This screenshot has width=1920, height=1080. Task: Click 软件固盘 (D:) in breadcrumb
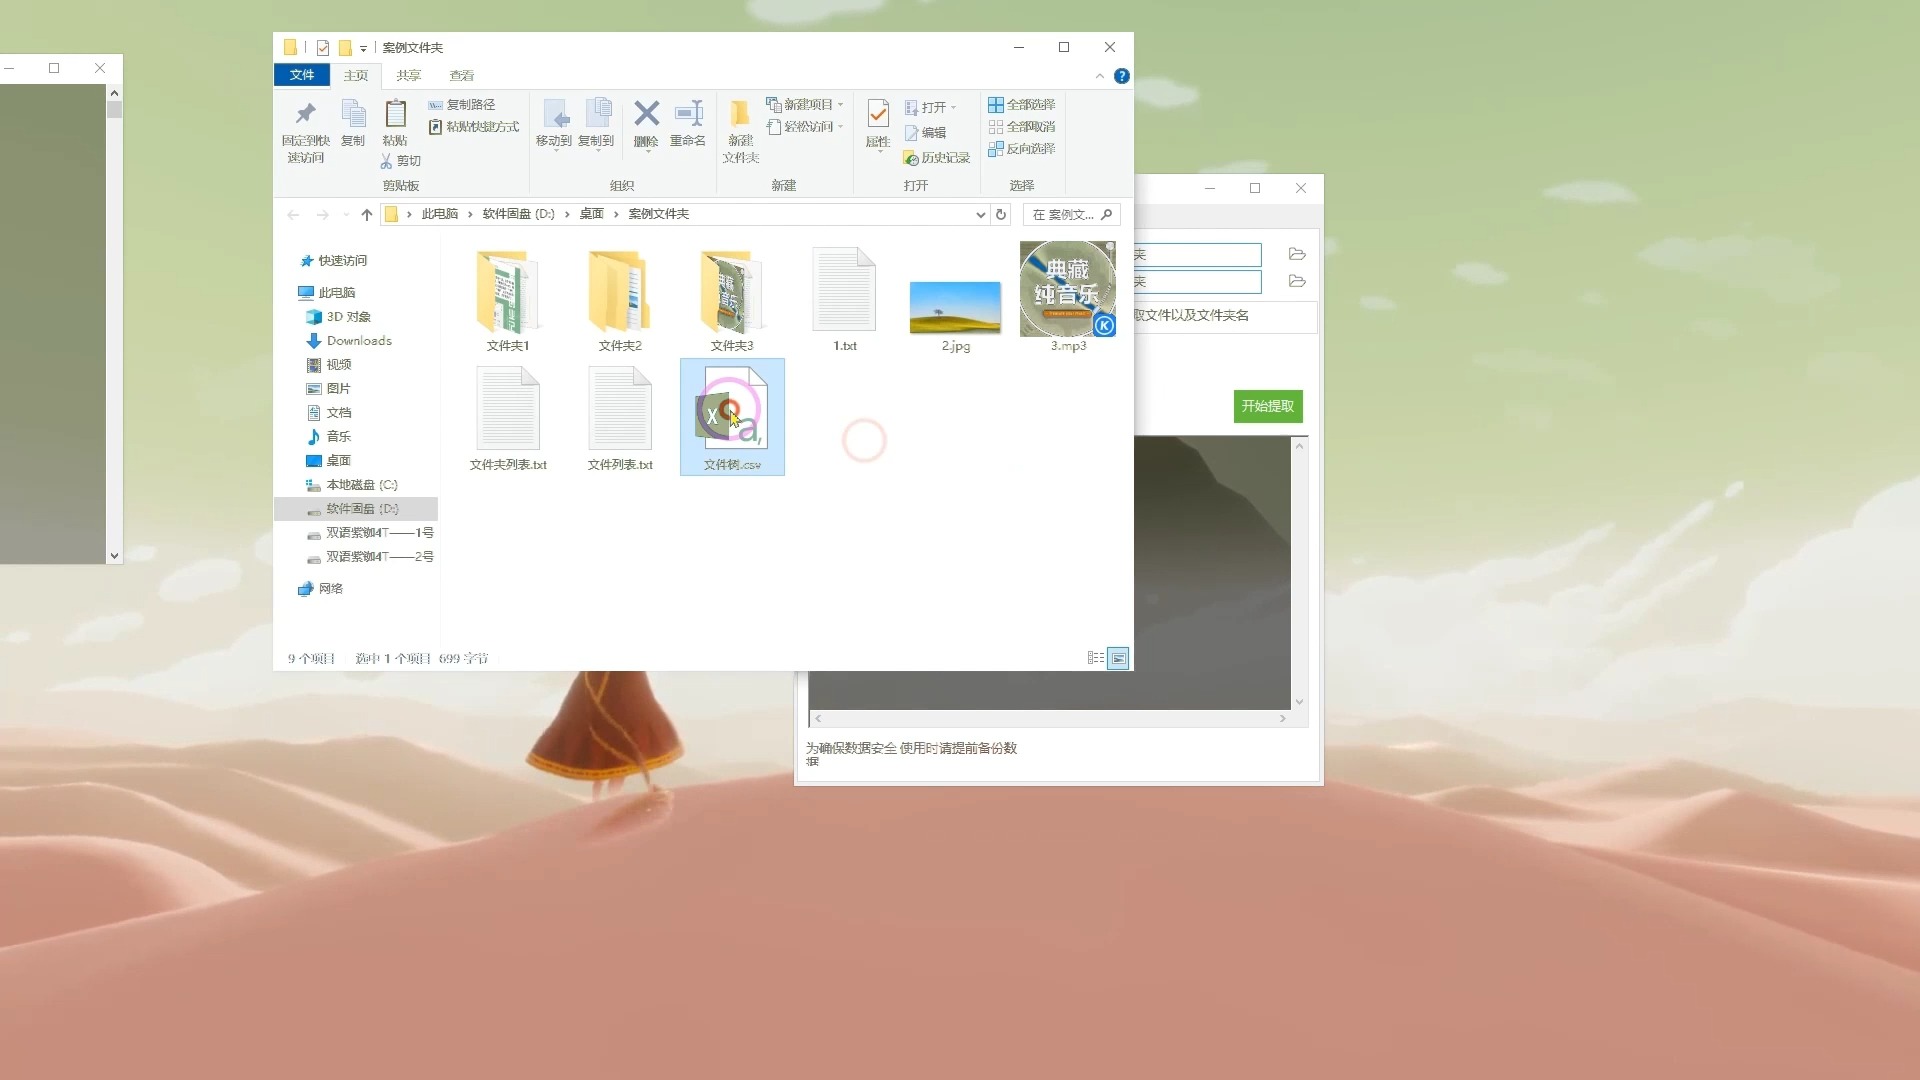coord(518,214)
